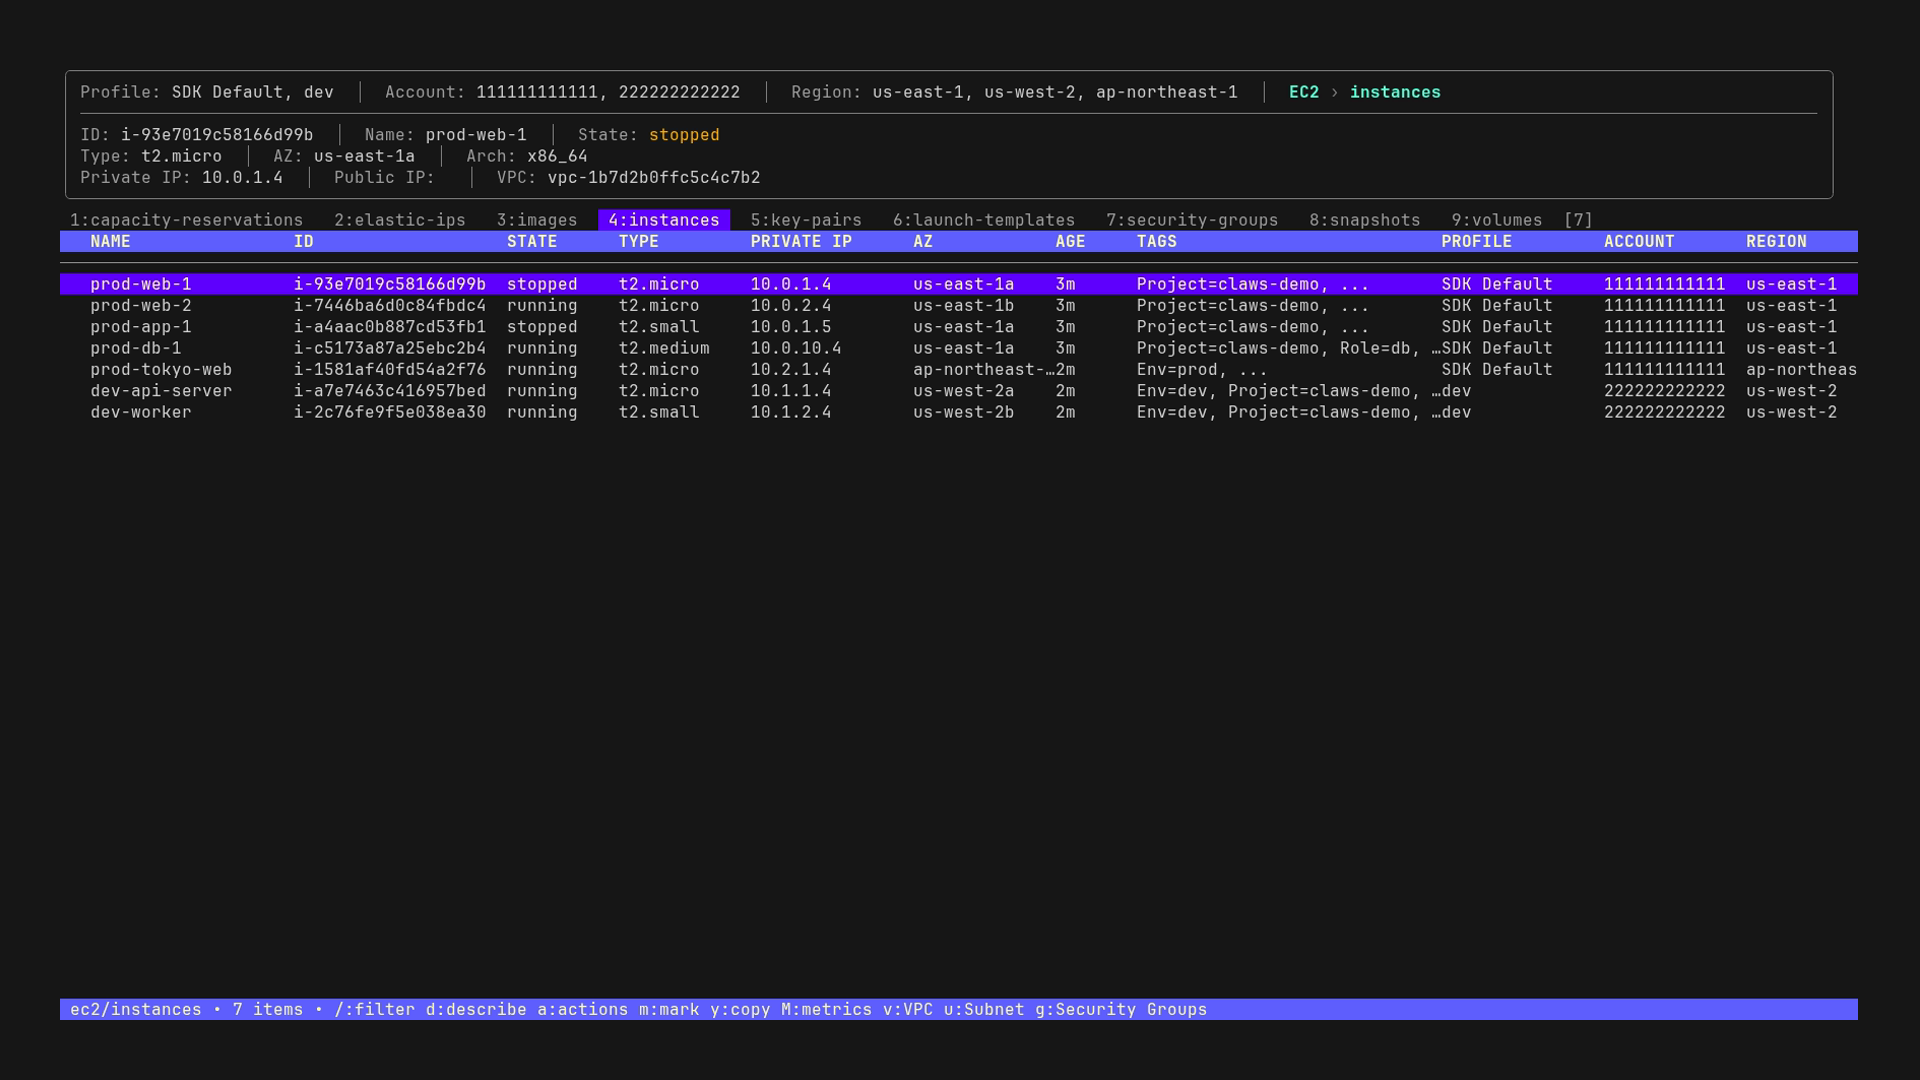Viewport: 1920px width, 1080px height.
Task: Click the EC2 breadcrumb link
Action: (1303, 92)
